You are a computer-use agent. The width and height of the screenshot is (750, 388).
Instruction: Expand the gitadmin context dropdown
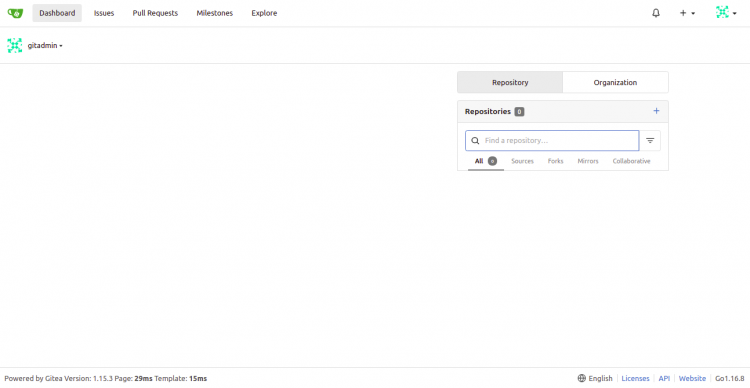point(45,45)
